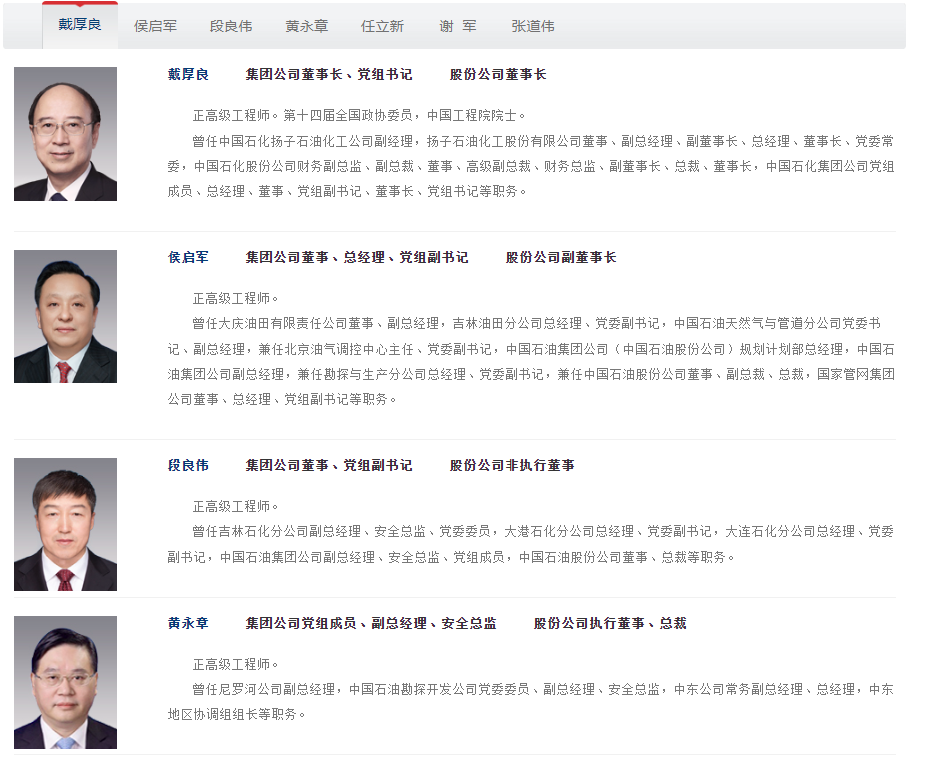This screenshot has width=926, height=757.
Task: Select the portrait photo beside 段良伟's profile
Action: 65,524
